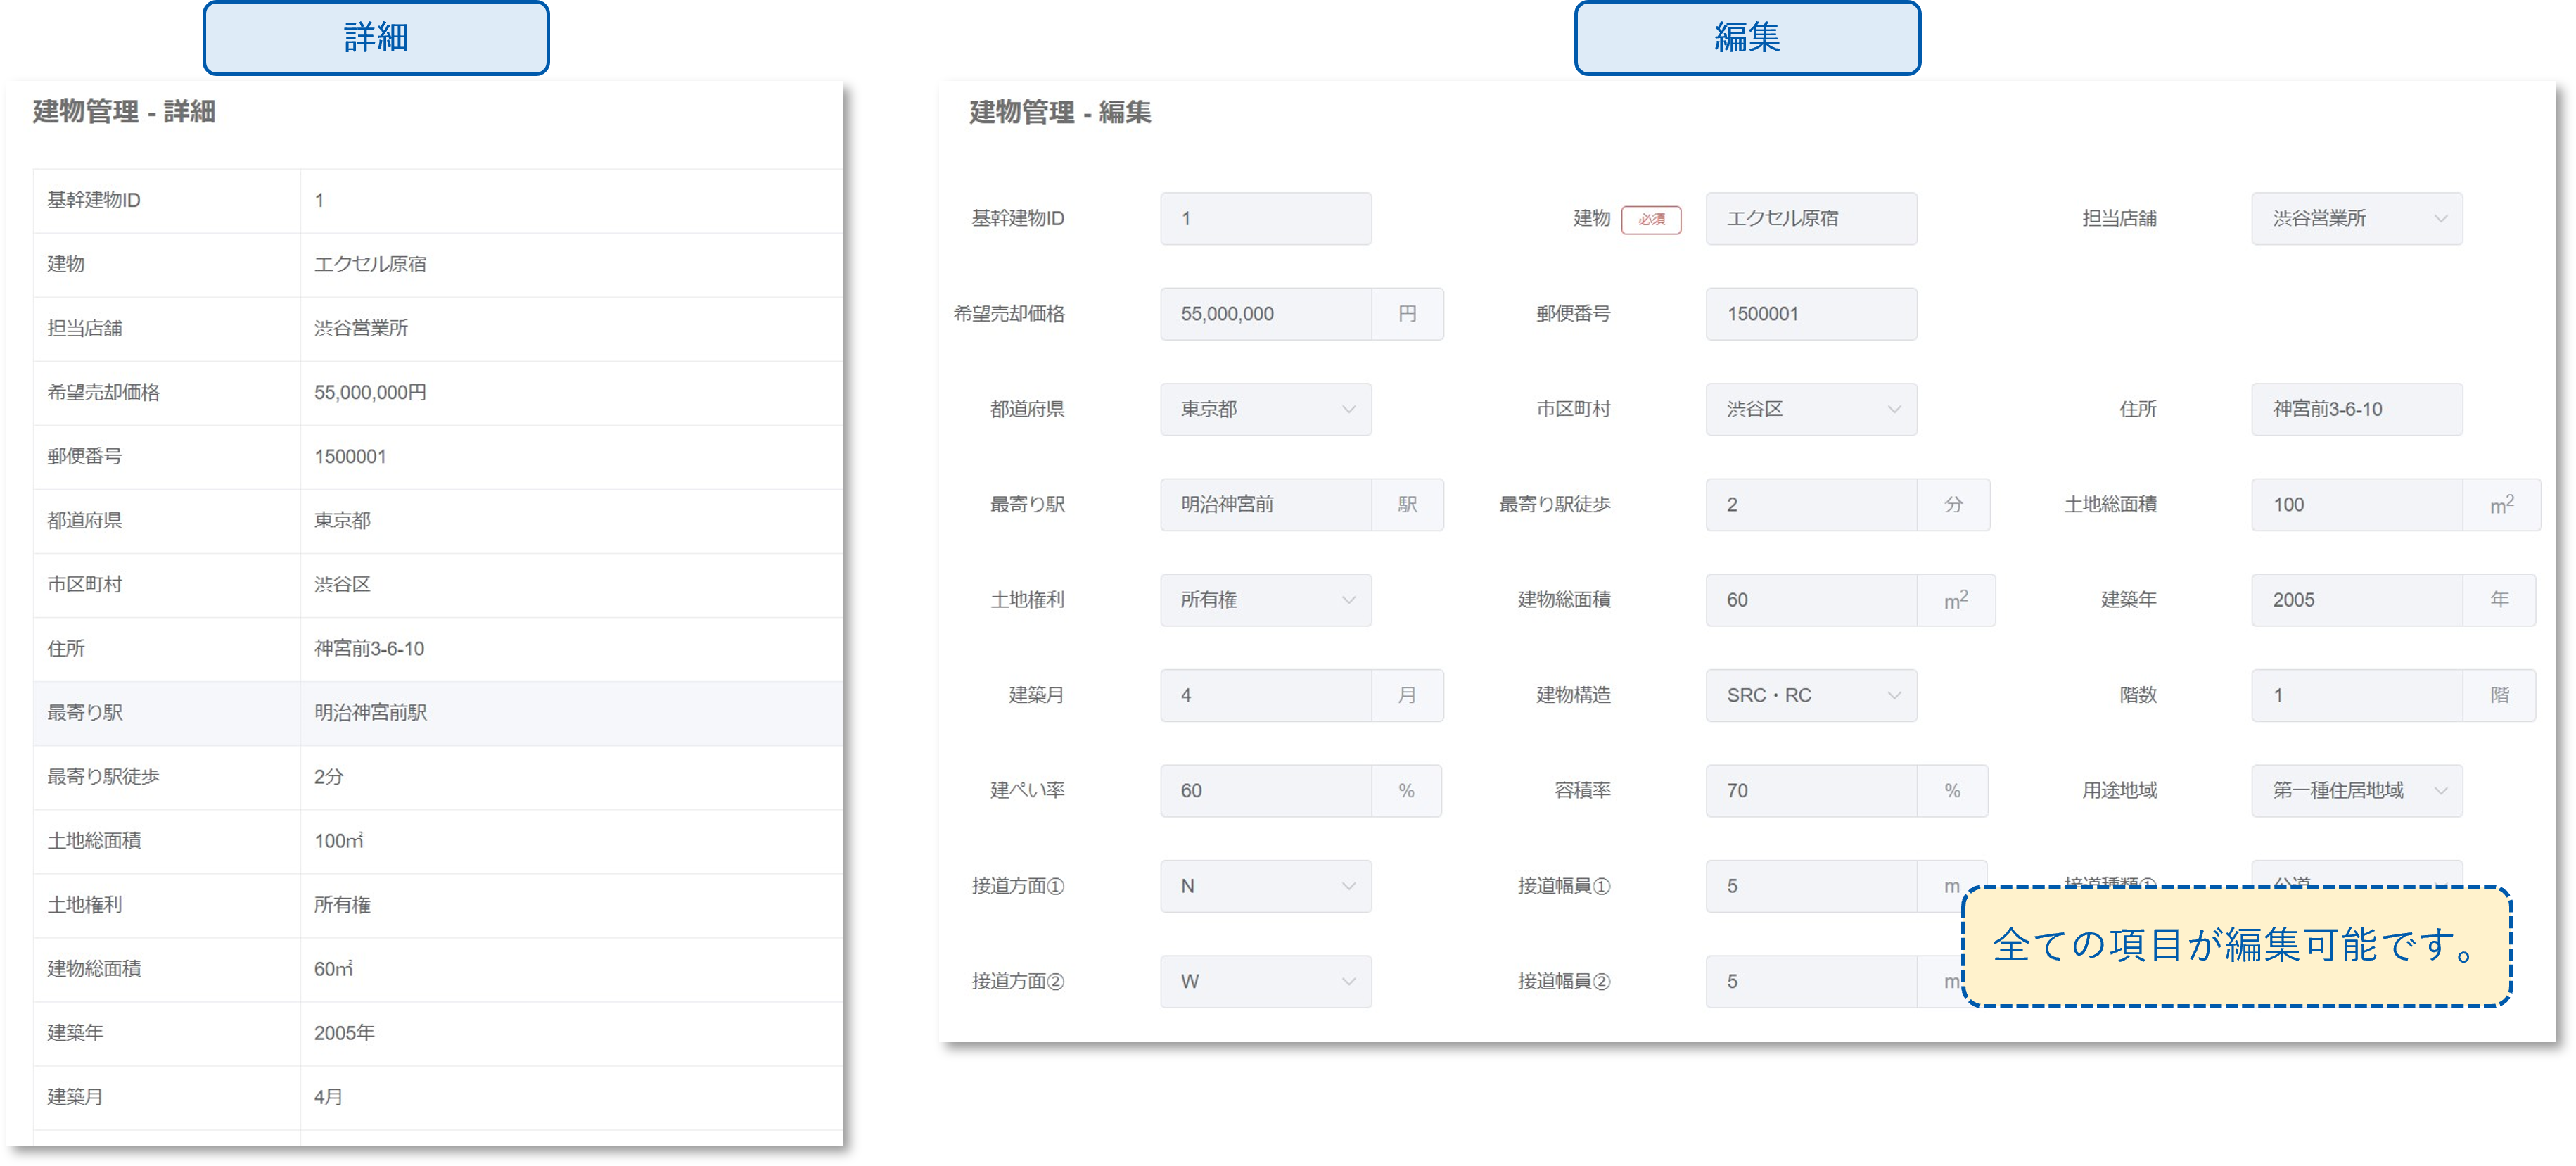The width and height of the screenshot is (2576, 1166).
Task: Click the red 必須 badge next to 建物
Action: point(1651,219)
